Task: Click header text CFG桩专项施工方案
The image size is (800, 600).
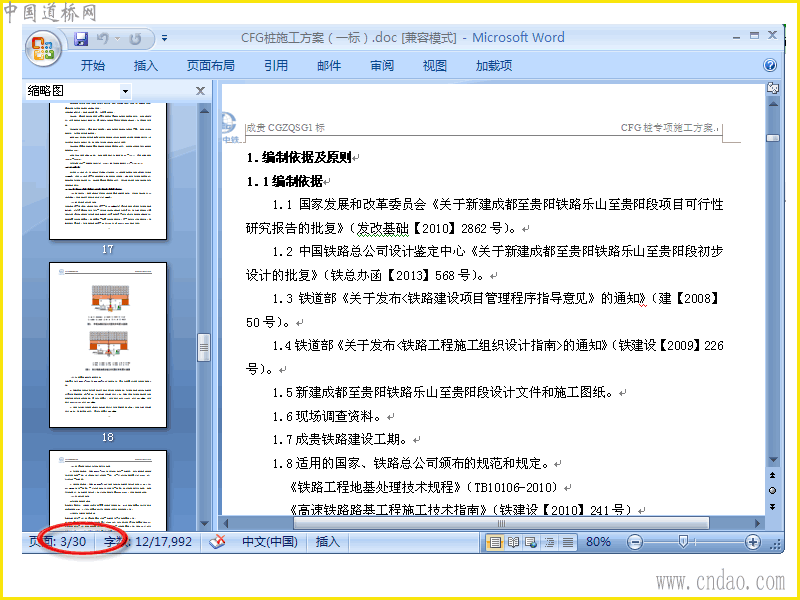Action: 669,128
